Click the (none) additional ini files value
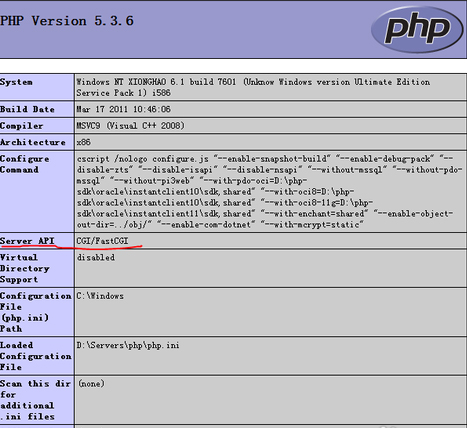The image size is (467, 428). click(91, 383)
